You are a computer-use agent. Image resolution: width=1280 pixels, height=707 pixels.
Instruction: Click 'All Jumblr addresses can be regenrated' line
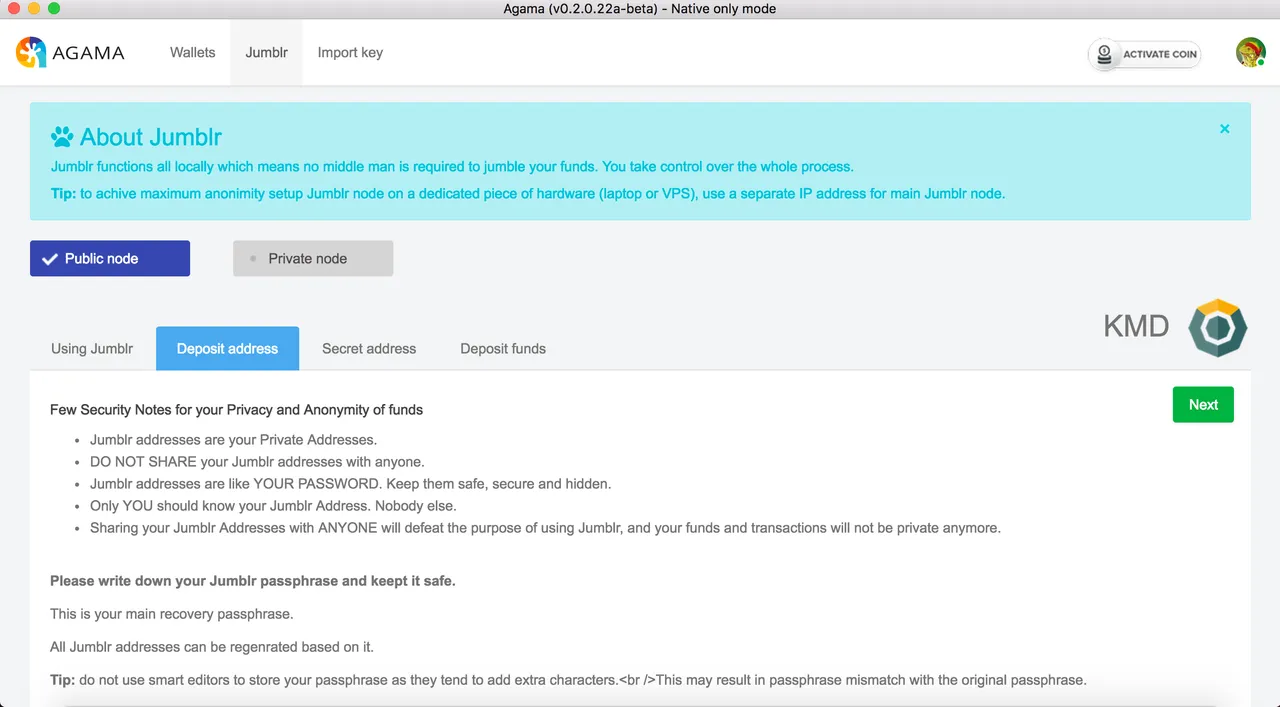point(212,647)
